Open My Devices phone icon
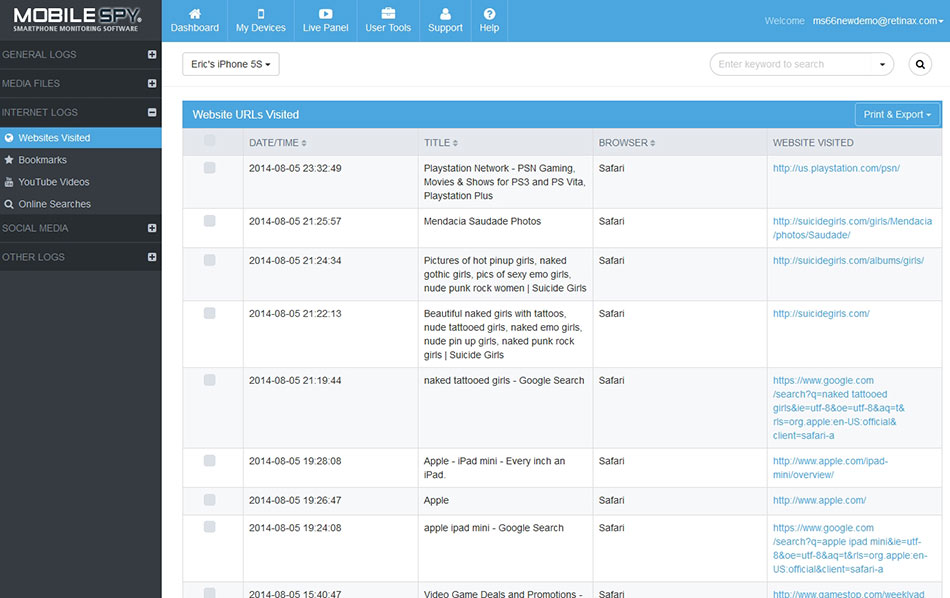Viewport: 950px width, 598px height. (260, 15)
